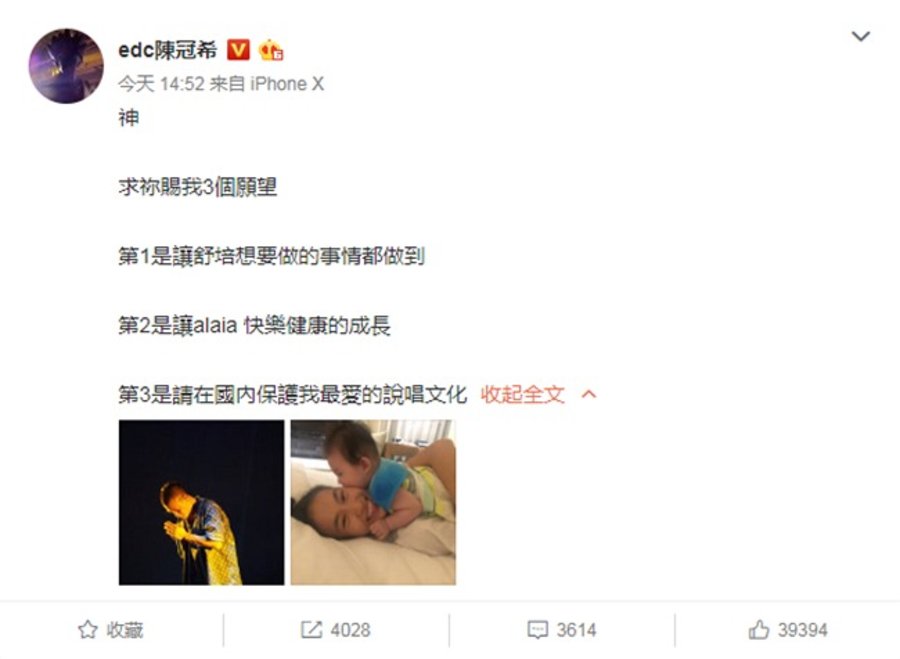
Task: Open the edc陳冠希 username link
Action: coord(168,50)
